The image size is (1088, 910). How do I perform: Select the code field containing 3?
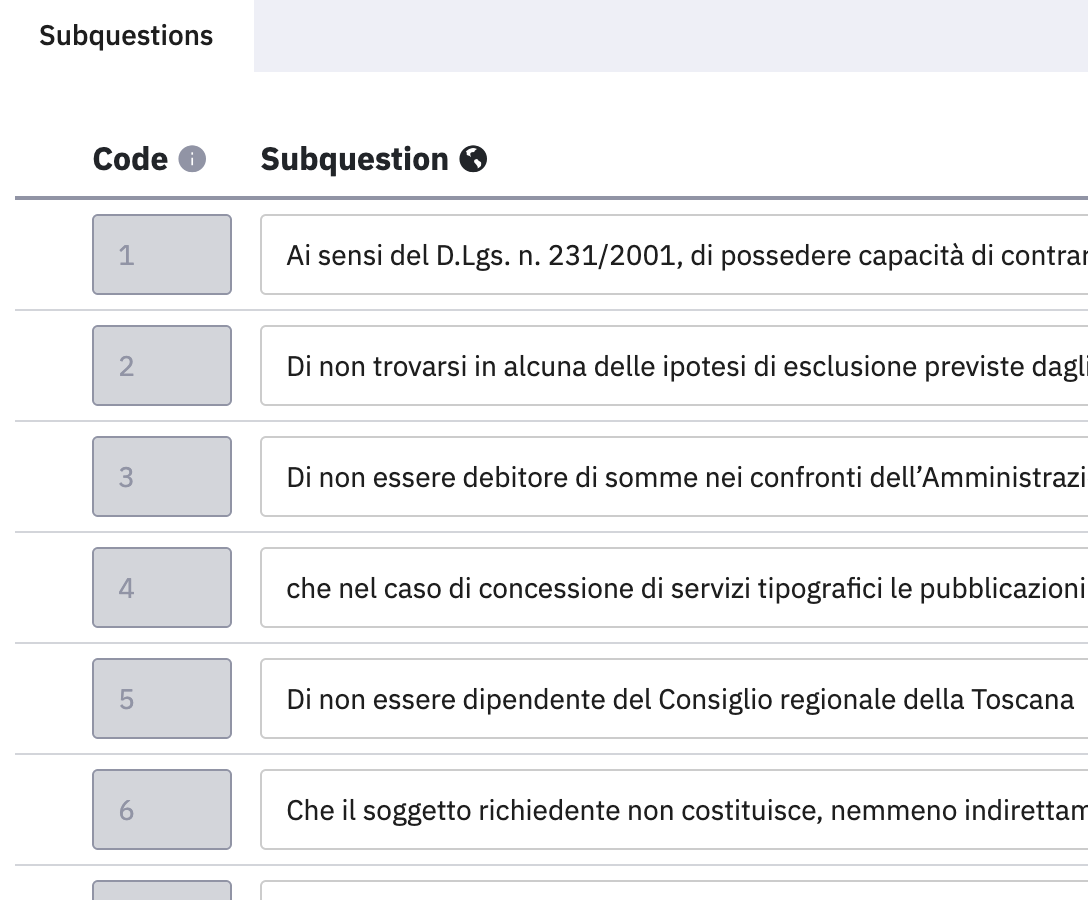161,477
